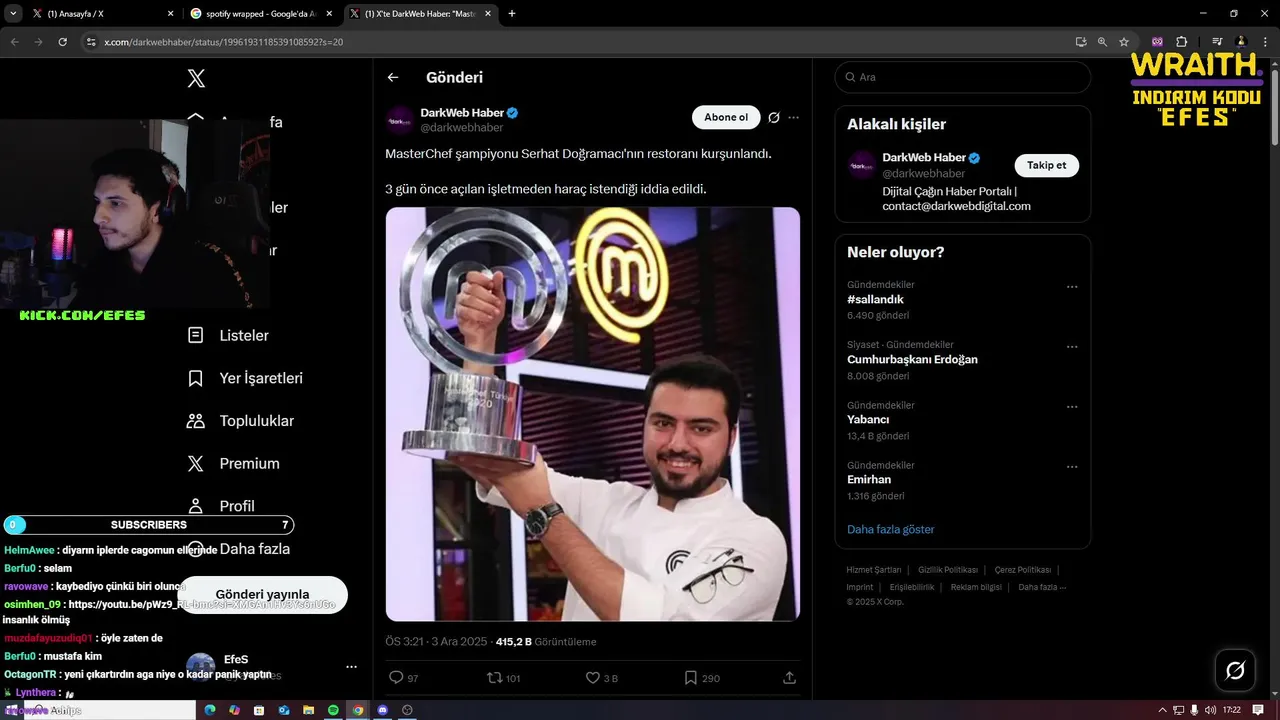
Task: Click the site info icon in address bar
Action: 91,42
